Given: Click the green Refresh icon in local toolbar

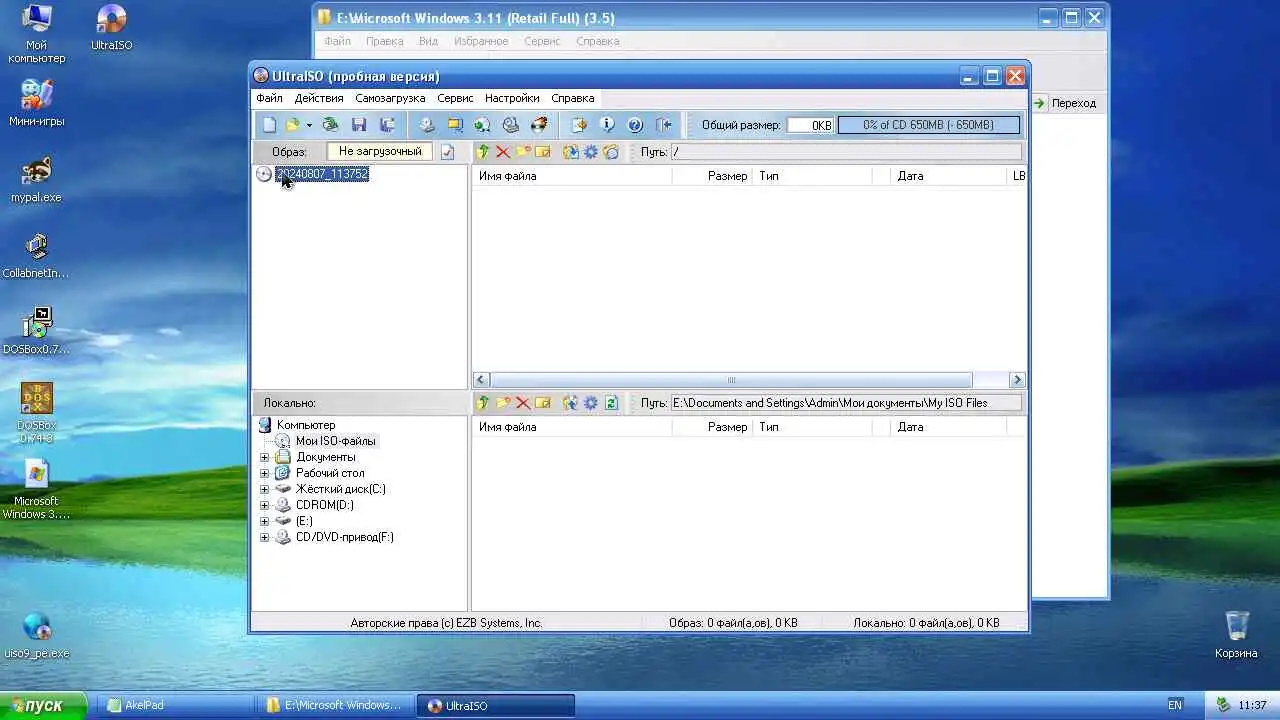Looking at the screenshot, I should point(611,403).
